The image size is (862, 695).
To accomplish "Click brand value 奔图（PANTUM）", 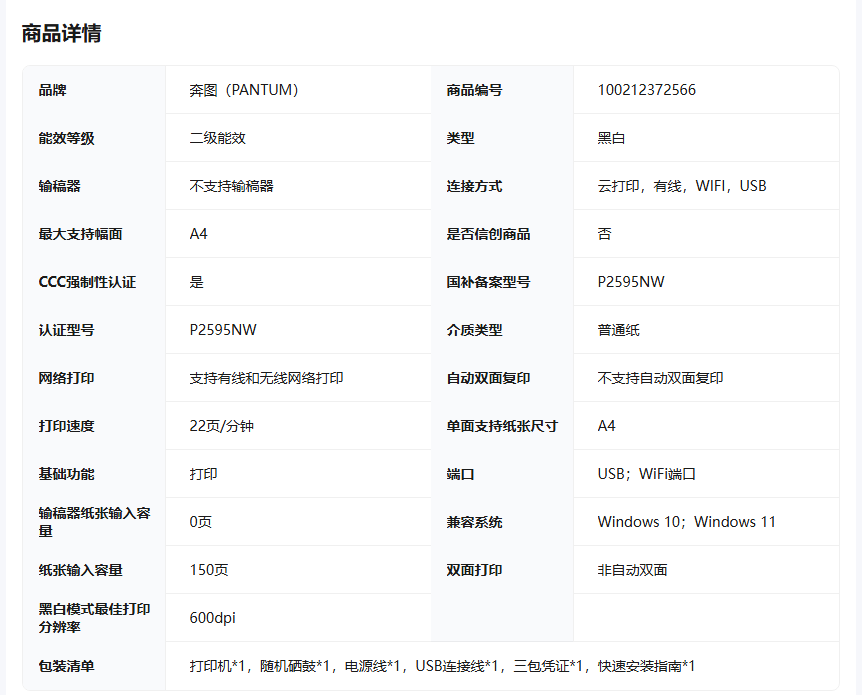I will tap(244, 90).
